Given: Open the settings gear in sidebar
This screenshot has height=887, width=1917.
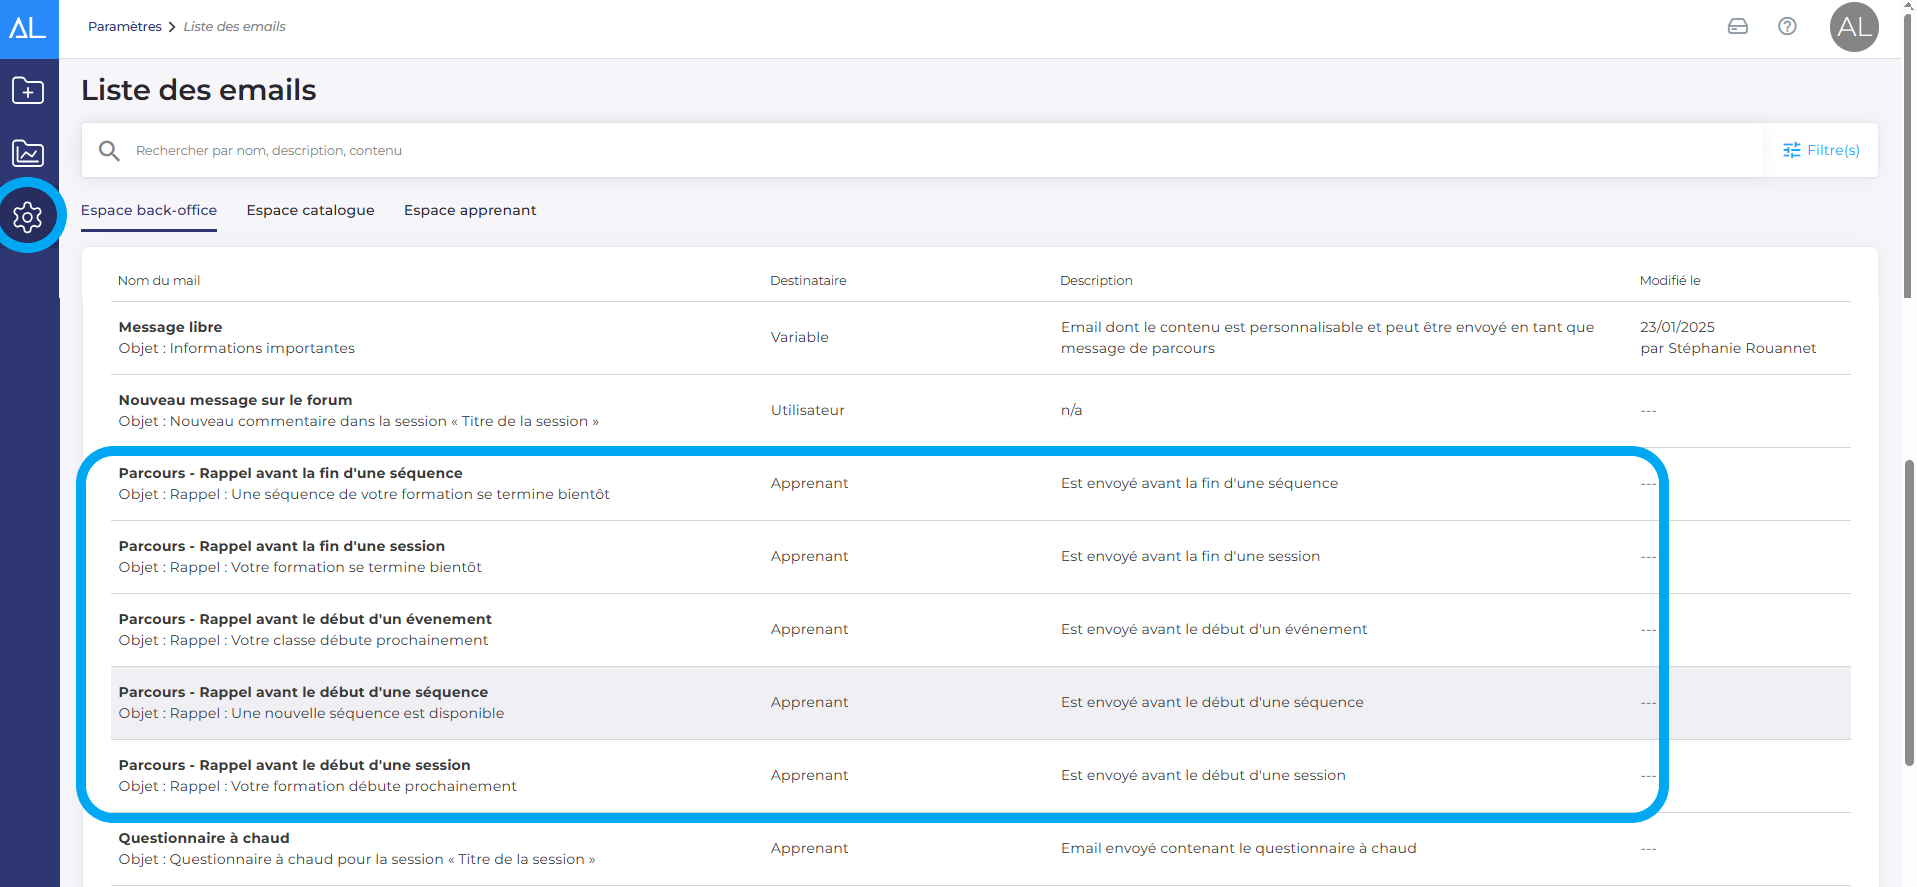Looking at the screenshot, I should click(x=28, y=216).
